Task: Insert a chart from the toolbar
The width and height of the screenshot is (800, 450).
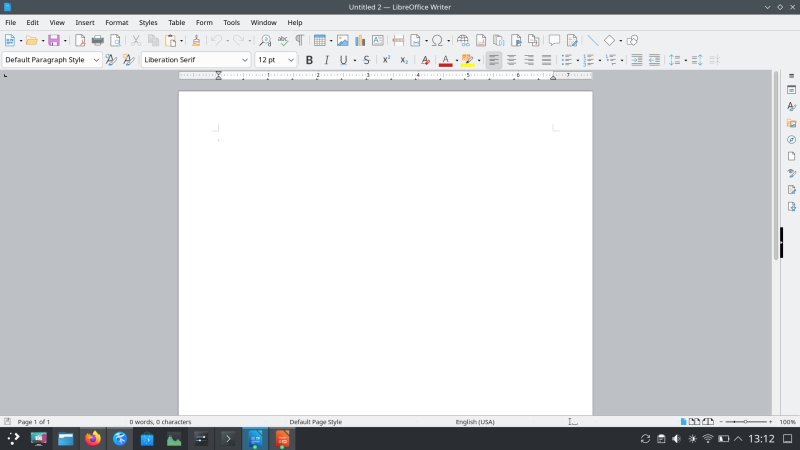Action: (x=359, y=41)
